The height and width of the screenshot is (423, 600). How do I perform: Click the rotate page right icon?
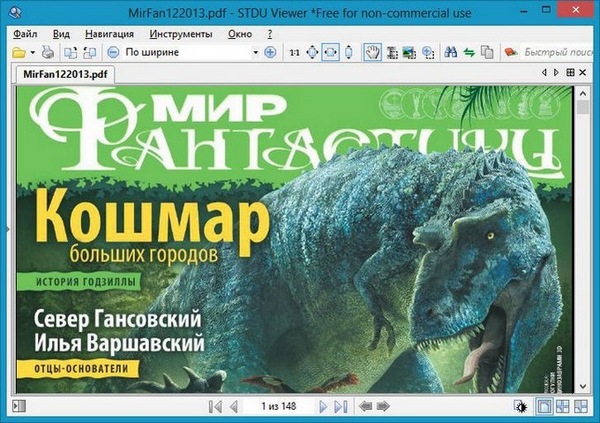89,52
